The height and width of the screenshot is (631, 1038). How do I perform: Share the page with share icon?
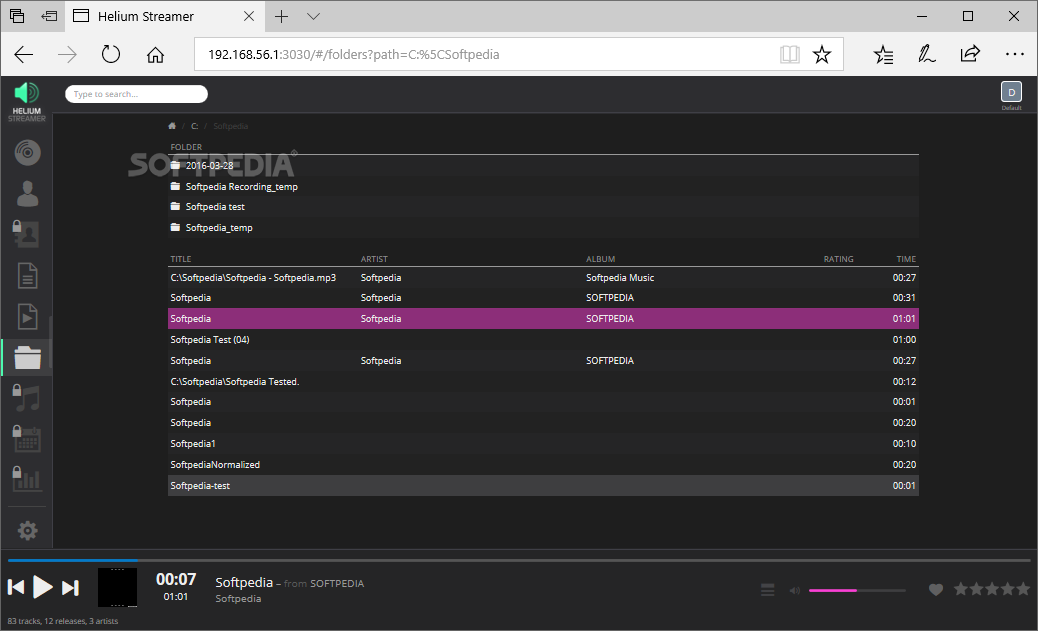[x=970, y=54]
